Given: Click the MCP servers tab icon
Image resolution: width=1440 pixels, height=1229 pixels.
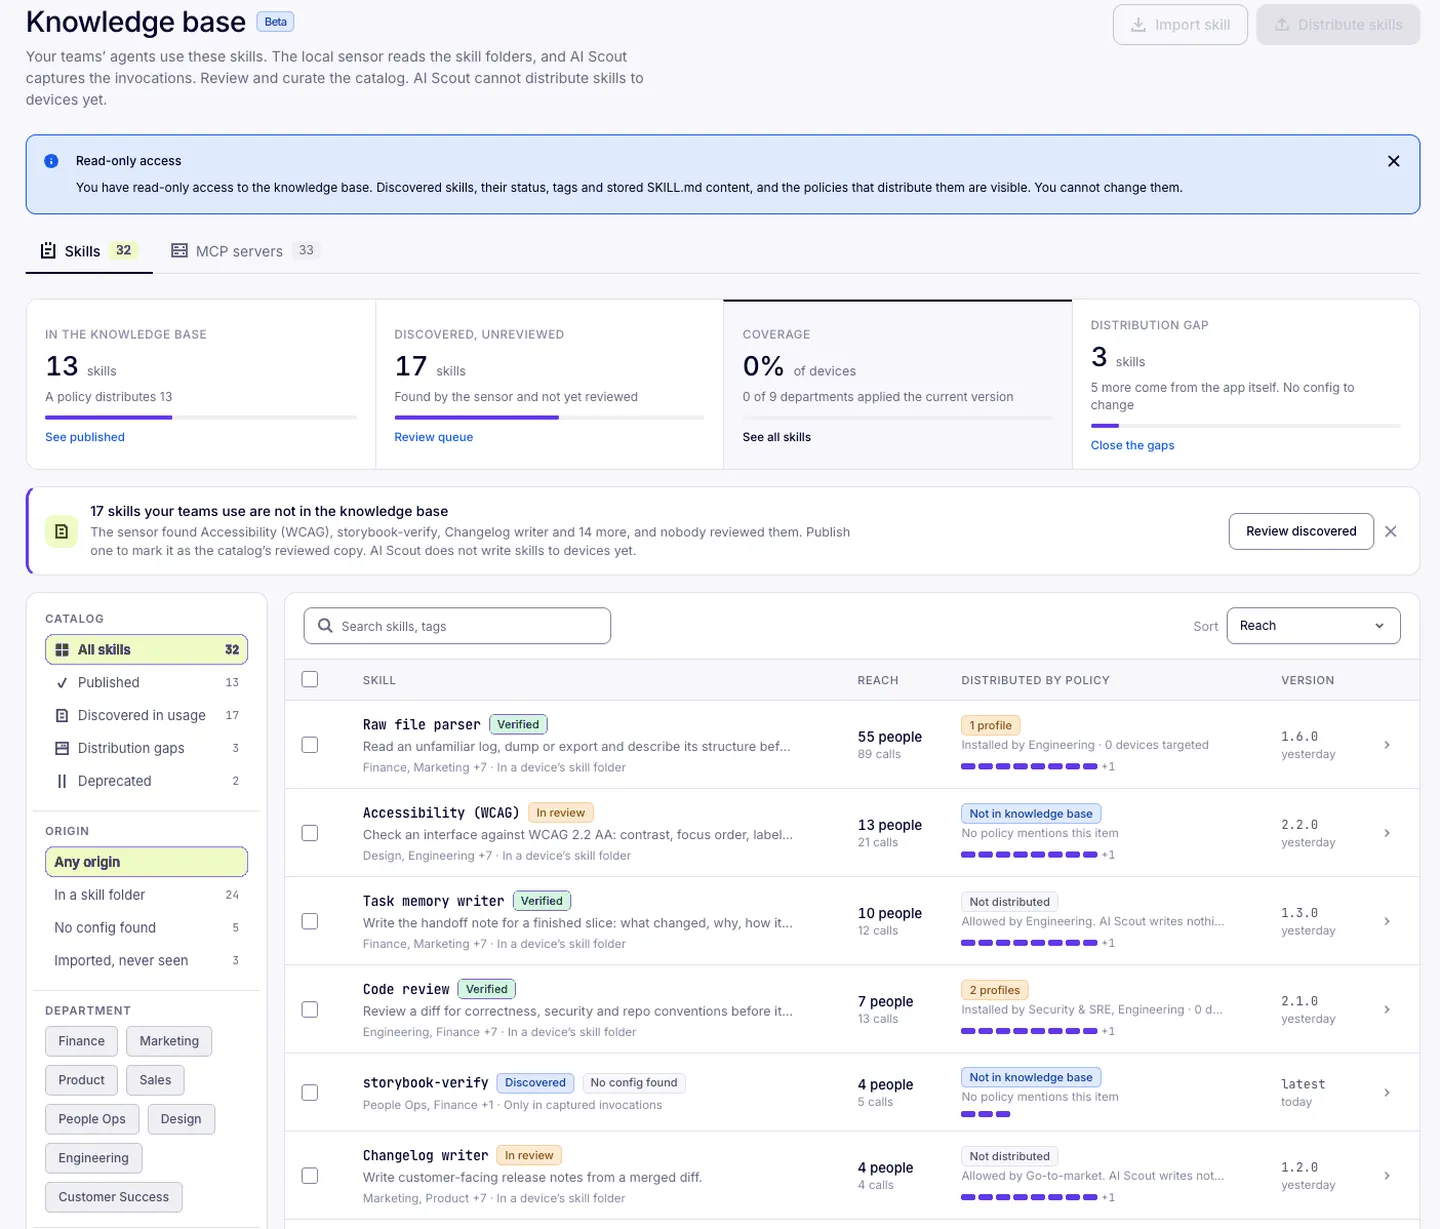Looking at the screenshot, I should (179, 250).
